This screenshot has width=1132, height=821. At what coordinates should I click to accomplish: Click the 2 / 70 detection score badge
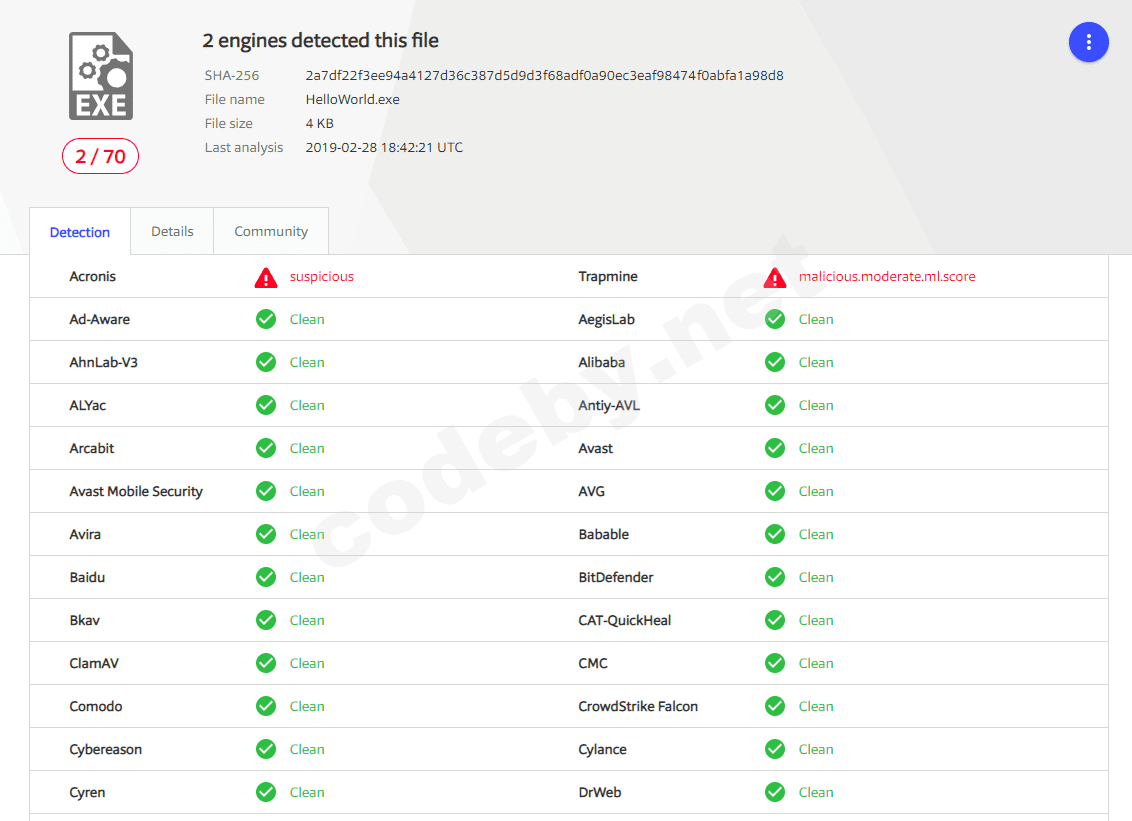100,156
